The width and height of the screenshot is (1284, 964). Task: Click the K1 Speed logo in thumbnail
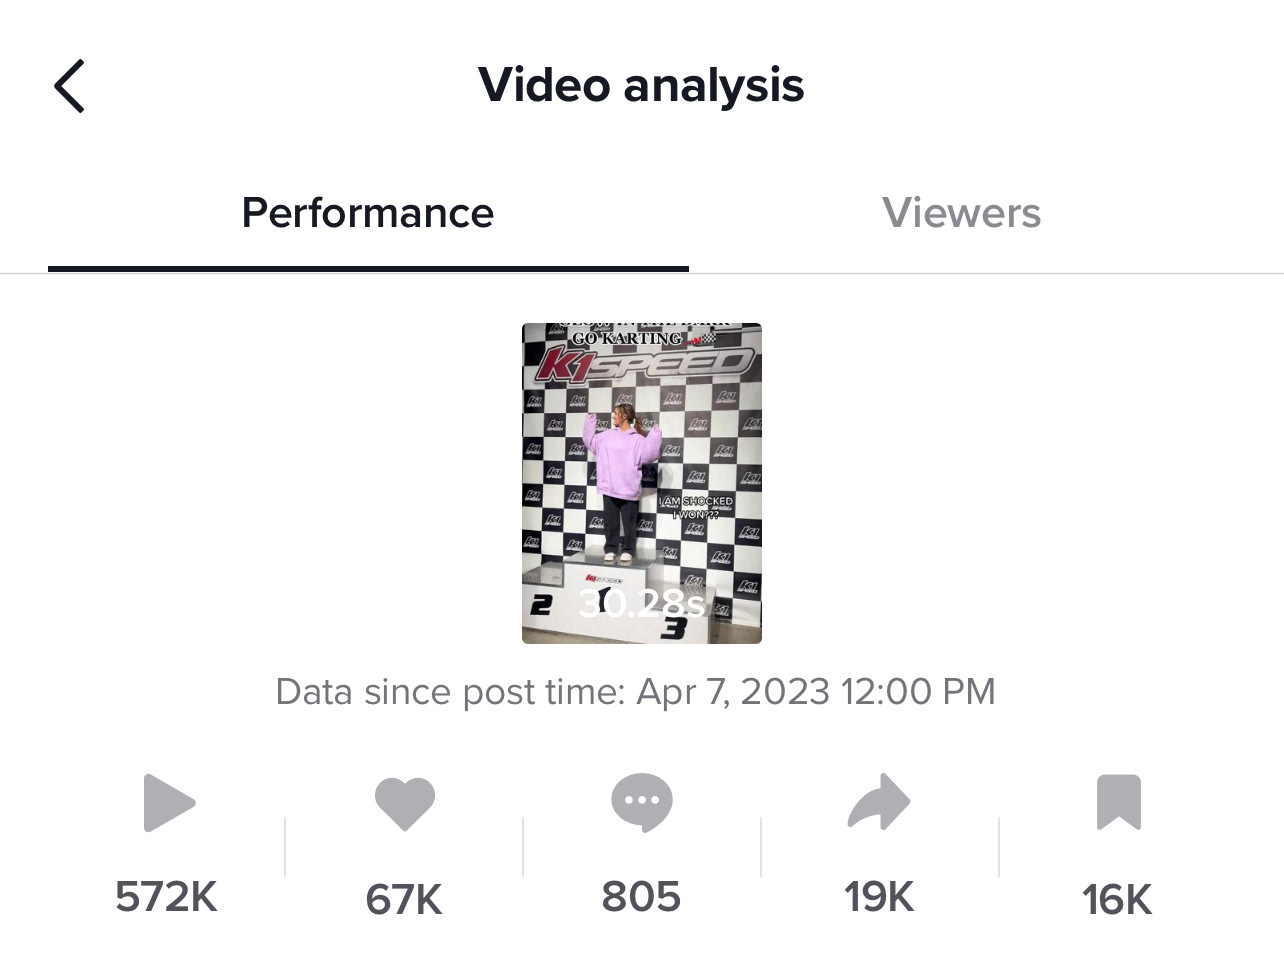pos(641,364)
